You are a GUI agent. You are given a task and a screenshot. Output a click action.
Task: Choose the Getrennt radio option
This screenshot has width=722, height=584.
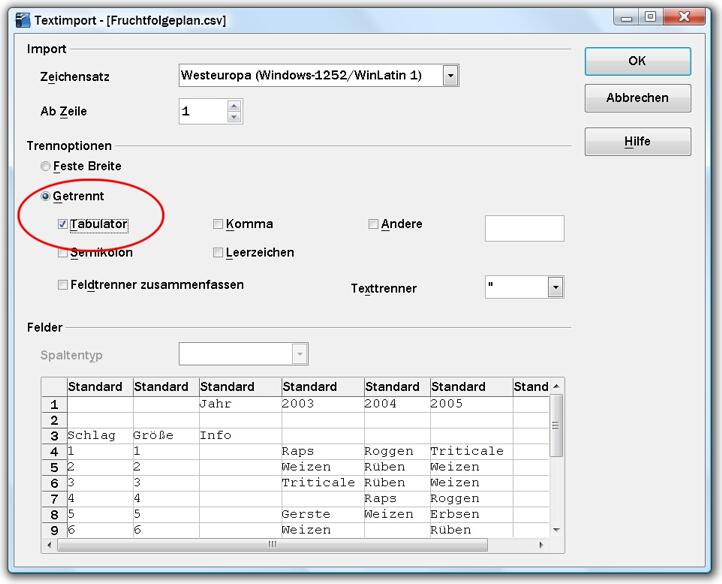(x=45, y=197)
